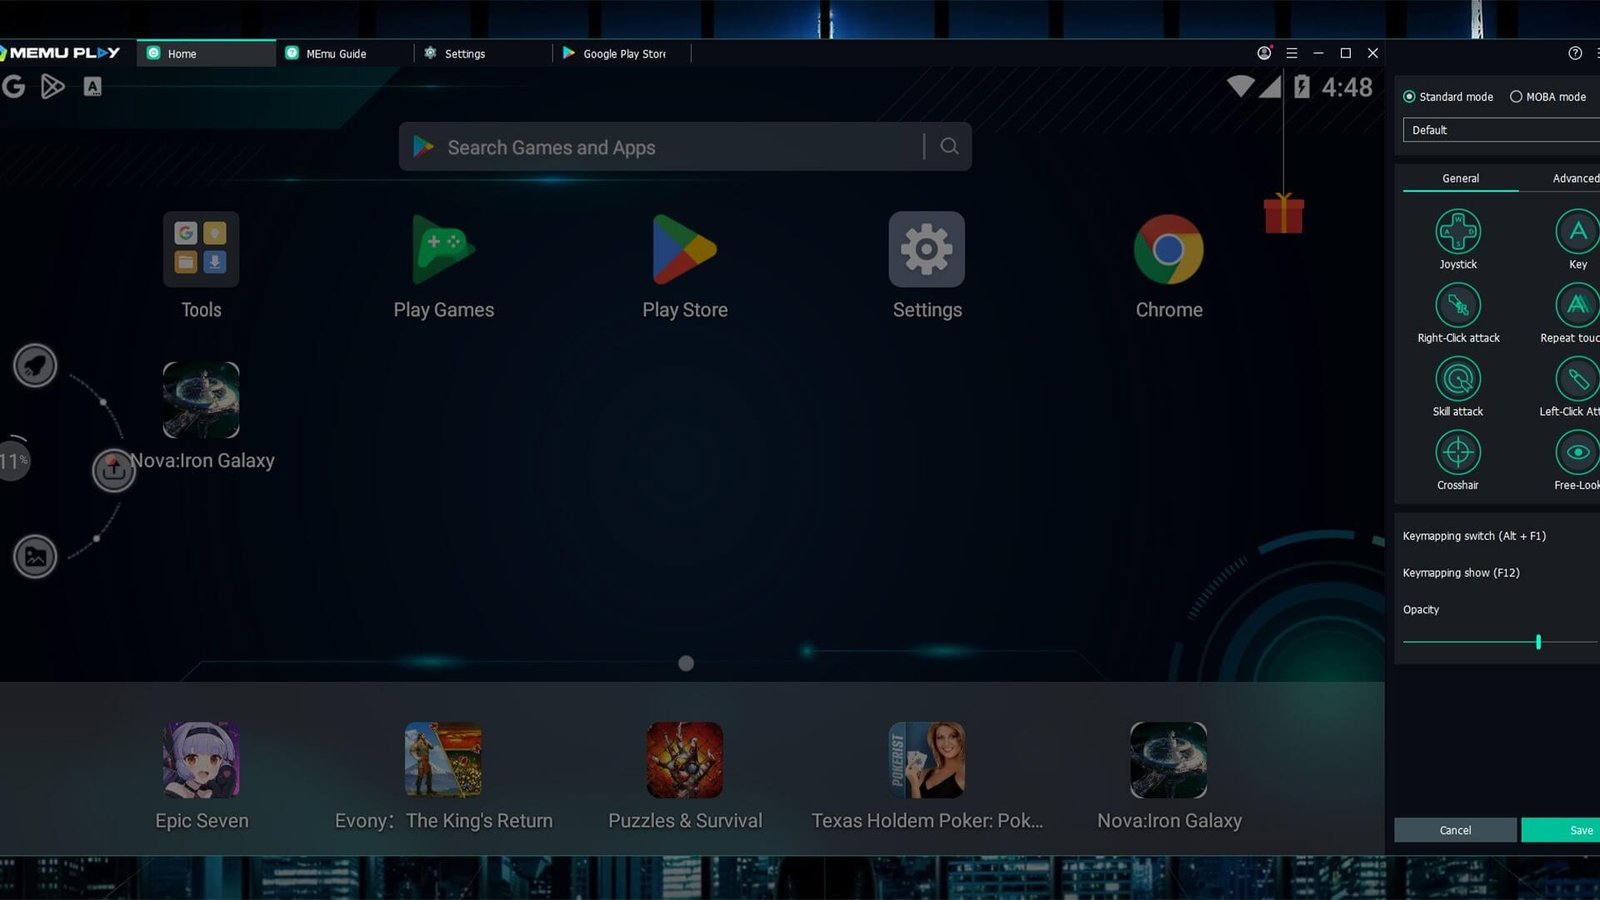Click the rocket boost icon
Viewport: 1600px width, 900px height.
pyautogui.click(x=35, y=366)
